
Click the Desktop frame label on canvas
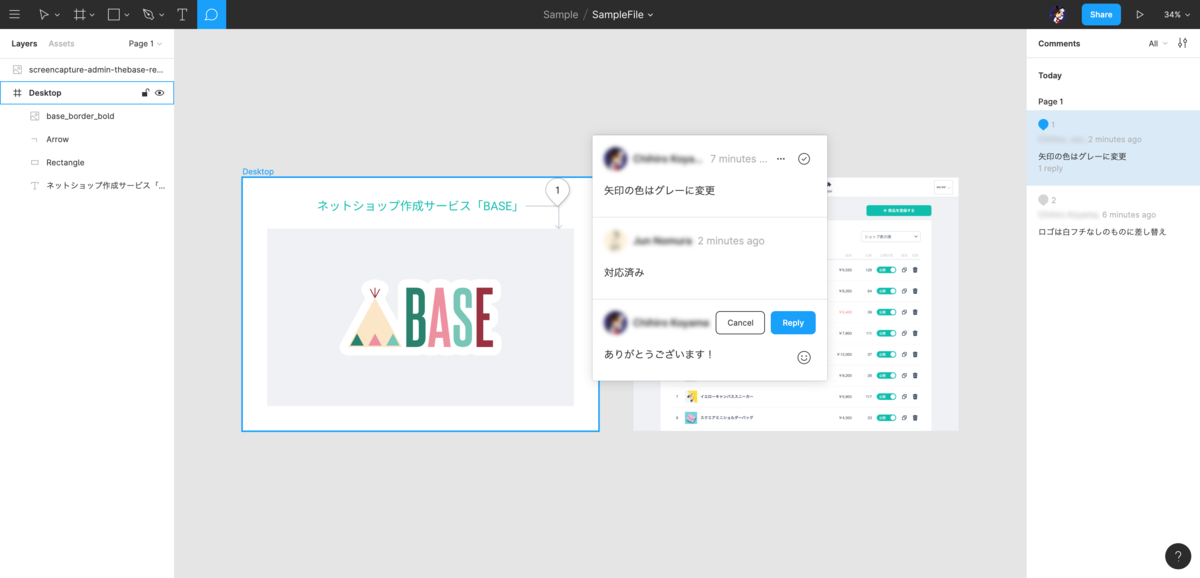coord(257,172)
